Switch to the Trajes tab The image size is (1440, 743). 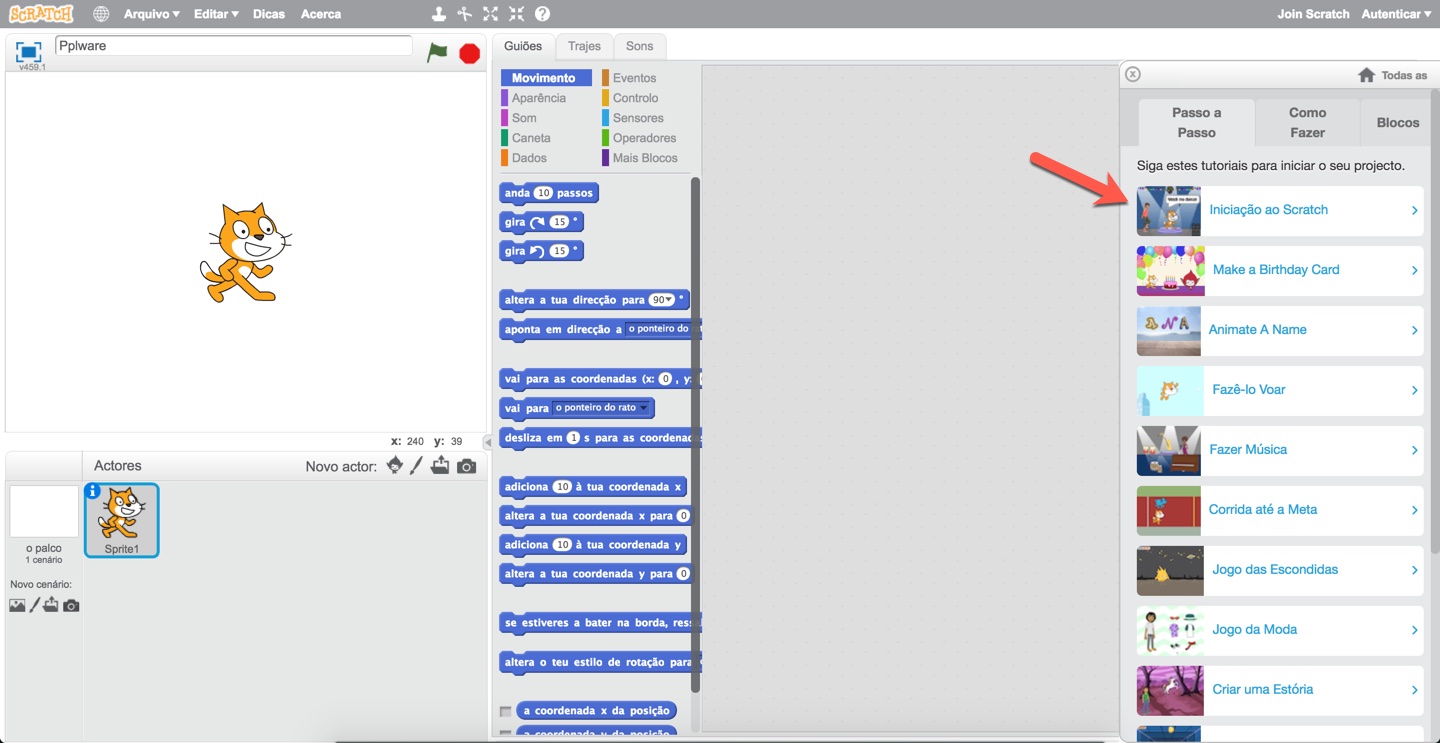[x=584, y=46]
